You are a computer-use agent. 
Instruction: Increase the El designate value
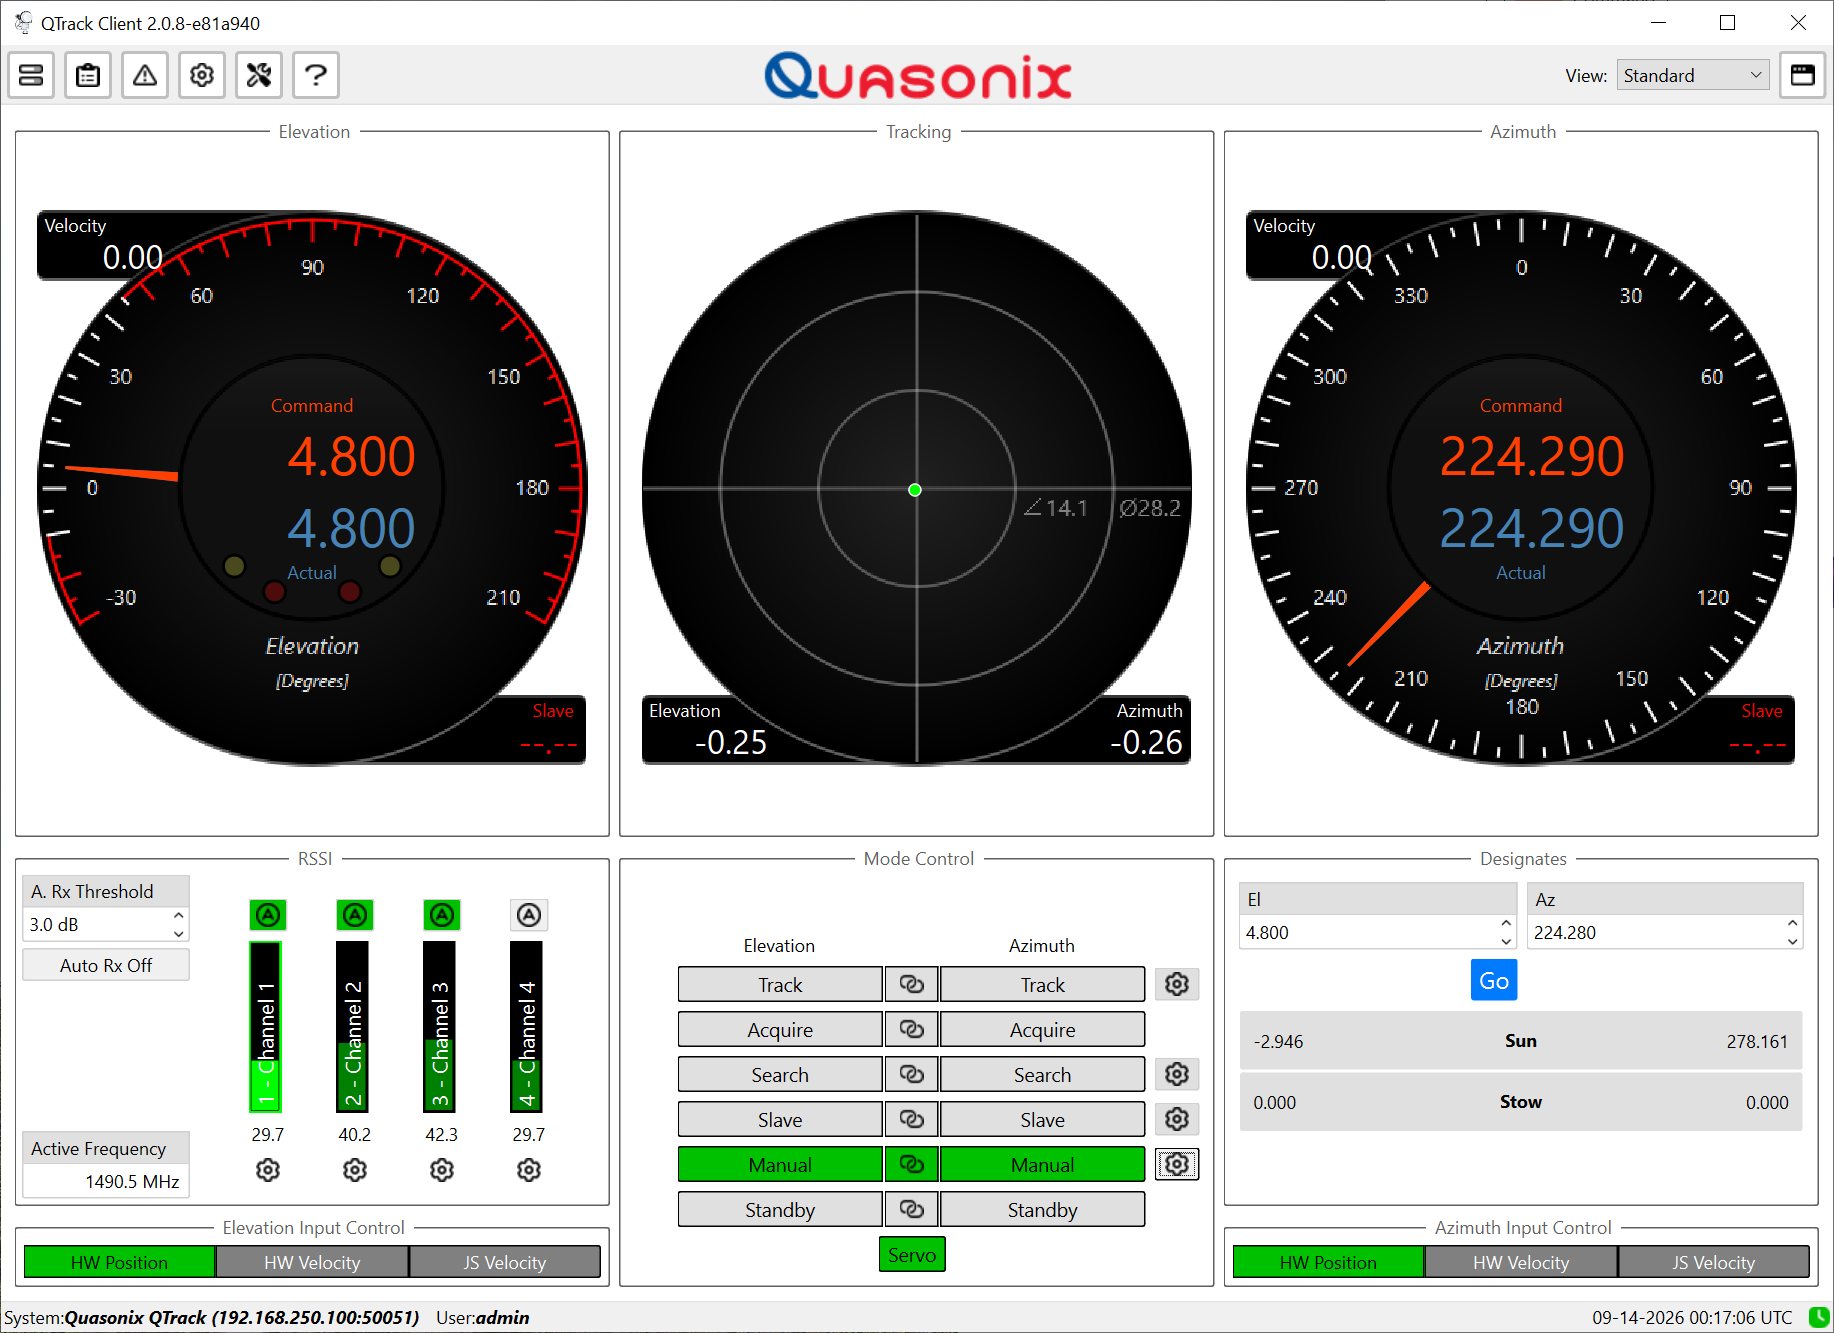[1506, 924]
